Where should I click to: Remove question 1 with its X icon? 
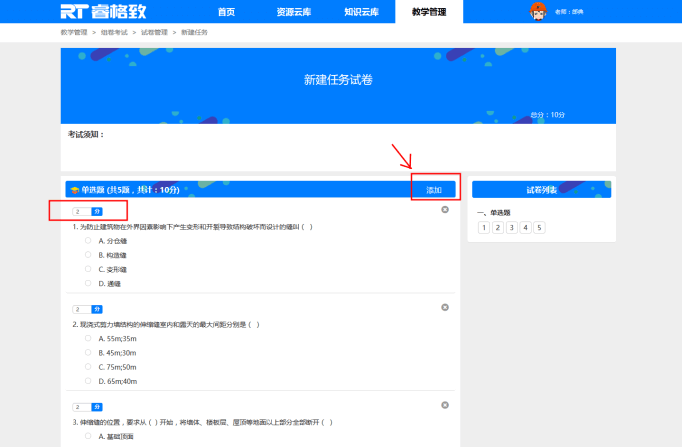click(x=445, y=210)
